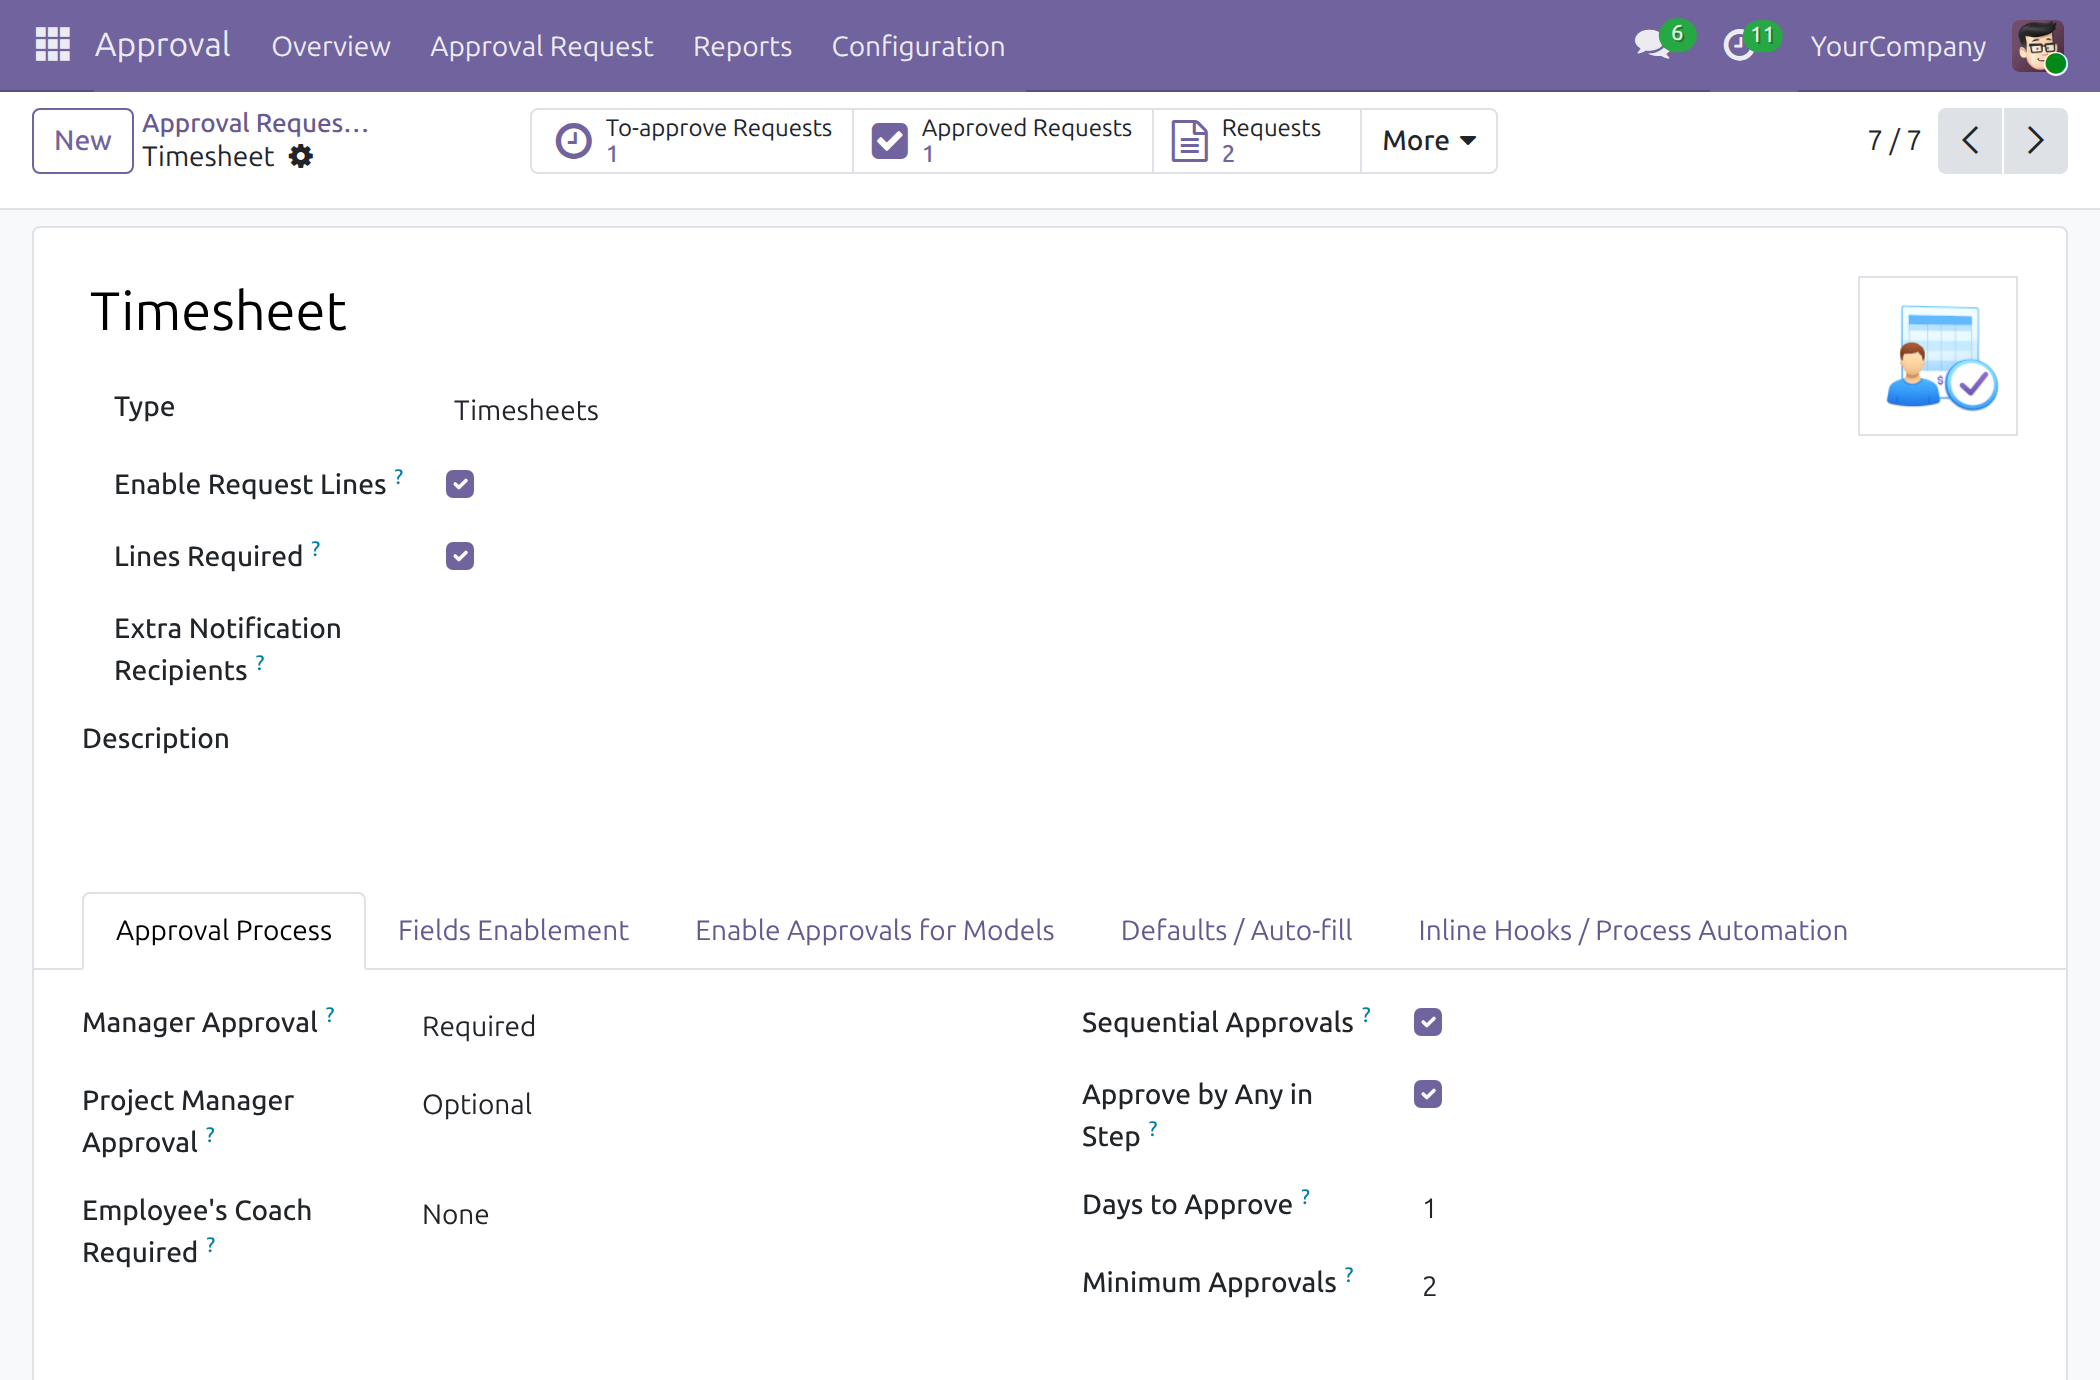Toggle Approve by Any in Step checkbox

(1428, 1094)
